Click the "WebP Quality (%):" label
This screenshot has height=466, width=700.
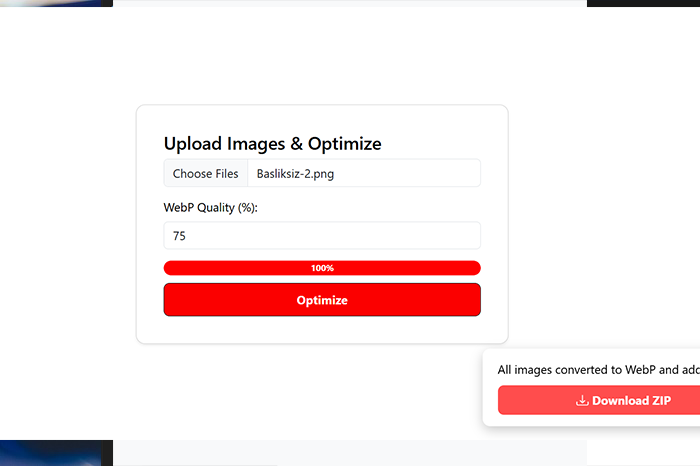[210, 208]
